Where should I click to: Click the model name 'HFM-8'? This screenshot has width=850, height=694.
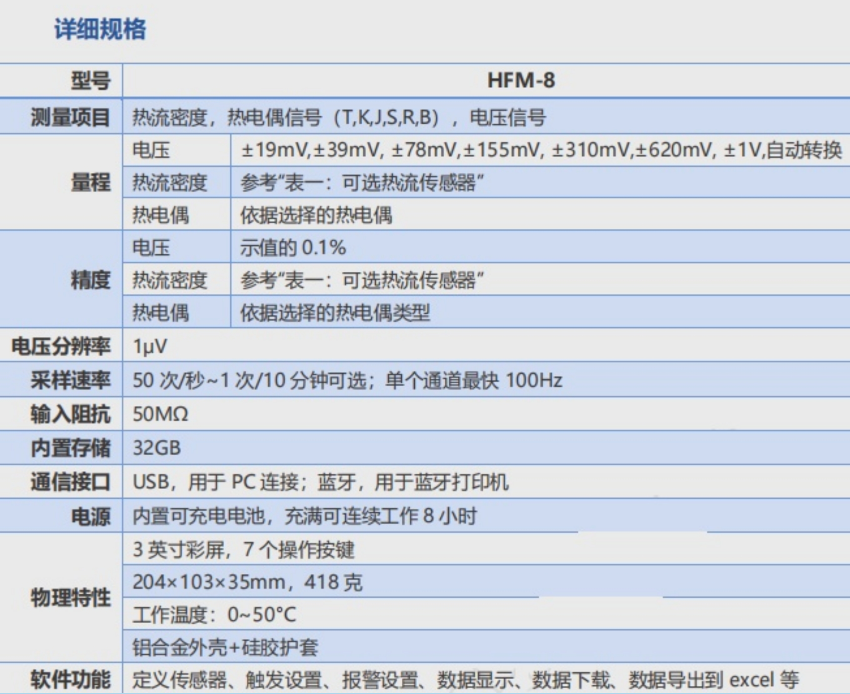tap(521, 80)
